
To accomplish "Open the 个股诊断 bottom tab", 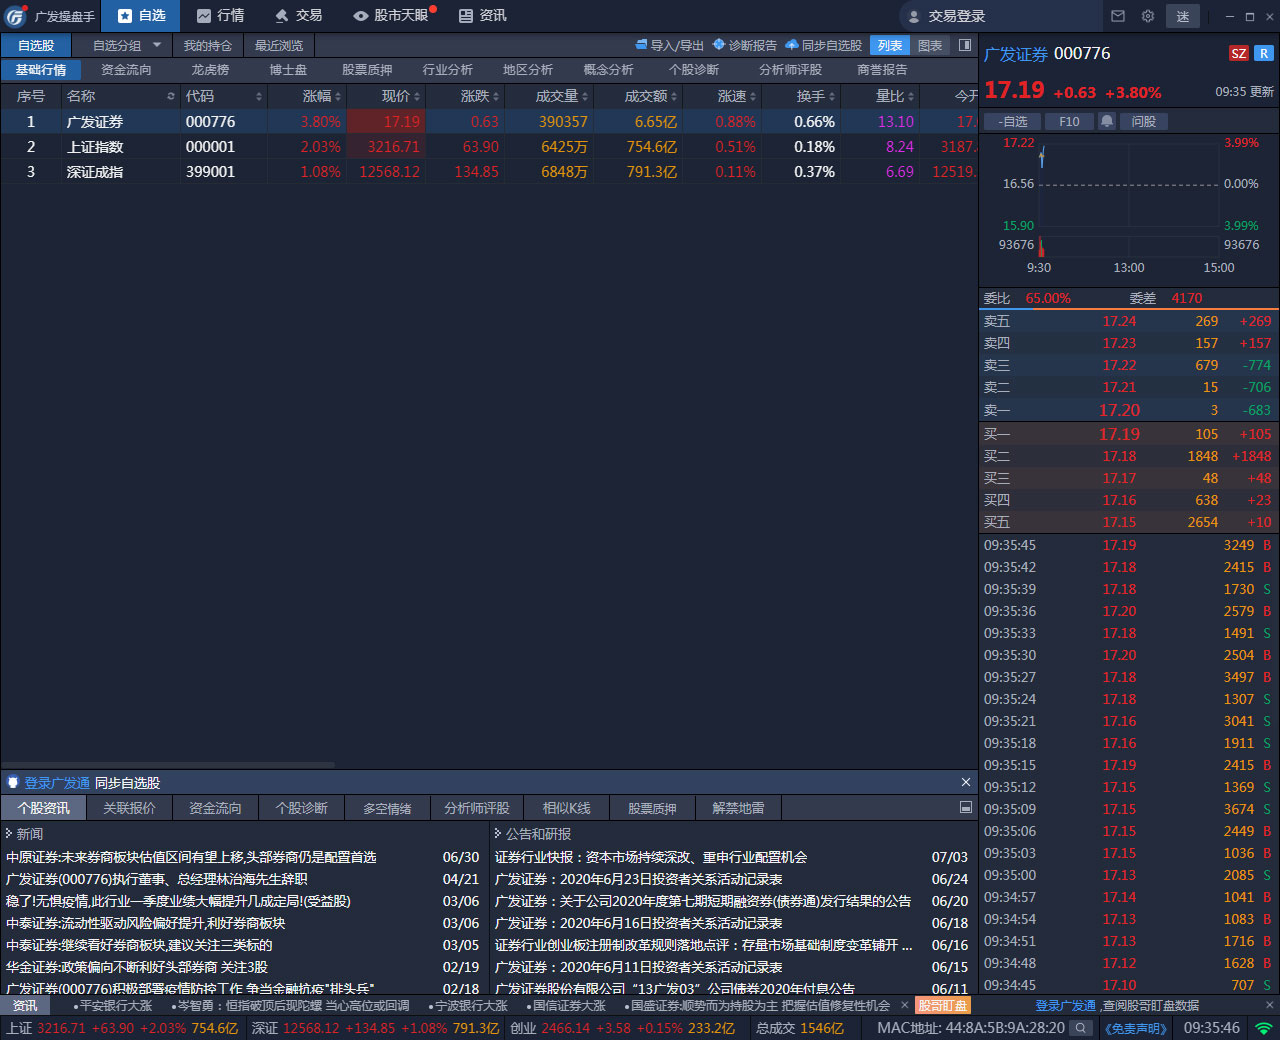I will [x=301, y=808].
